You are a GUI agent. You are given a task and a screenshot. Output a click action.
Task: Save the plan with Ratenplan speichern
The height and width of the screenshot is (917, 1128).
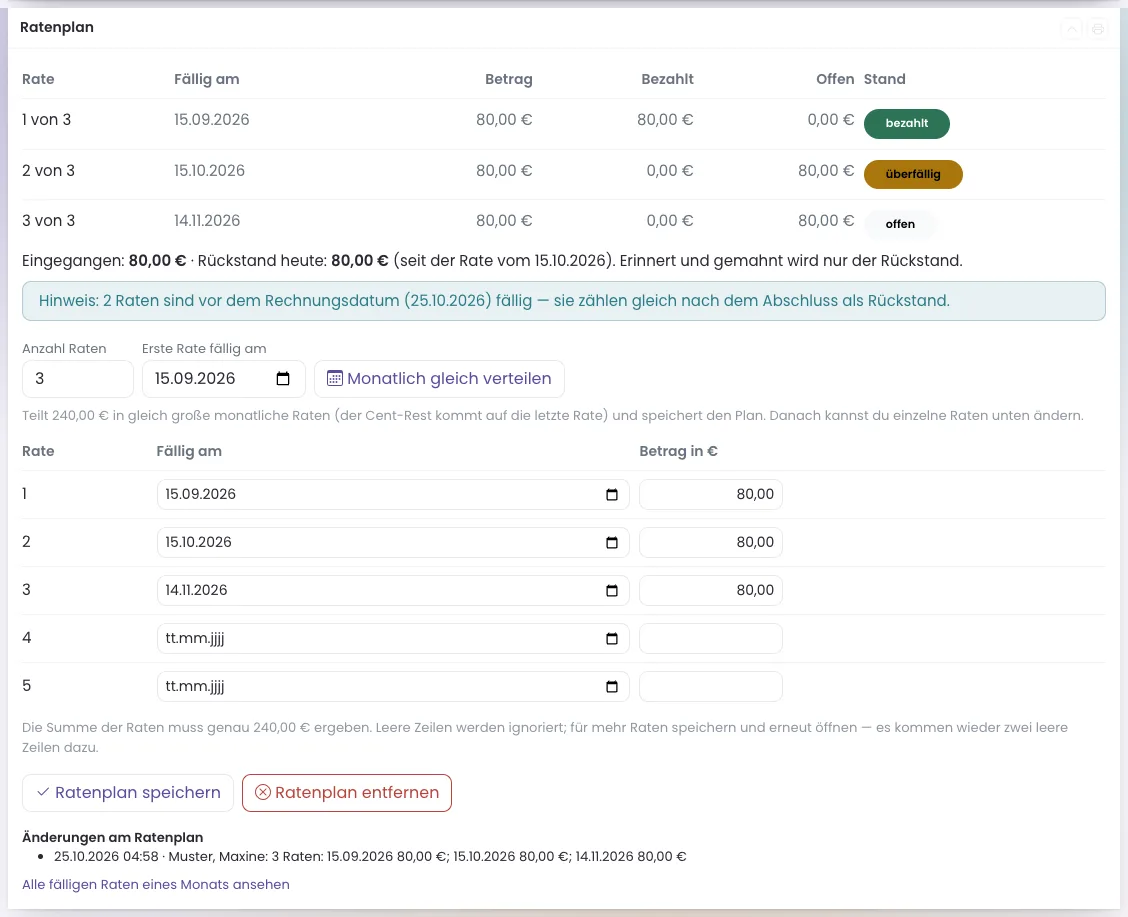coord(128,793)
